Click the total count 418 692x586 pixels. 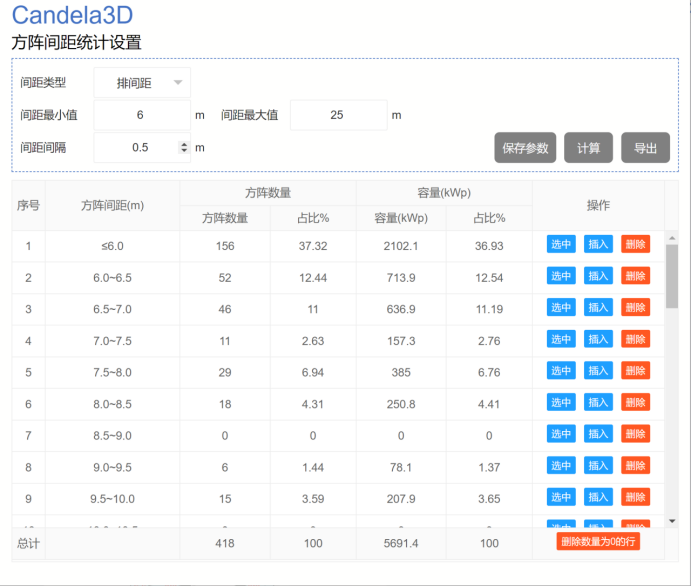coord(225,543)
